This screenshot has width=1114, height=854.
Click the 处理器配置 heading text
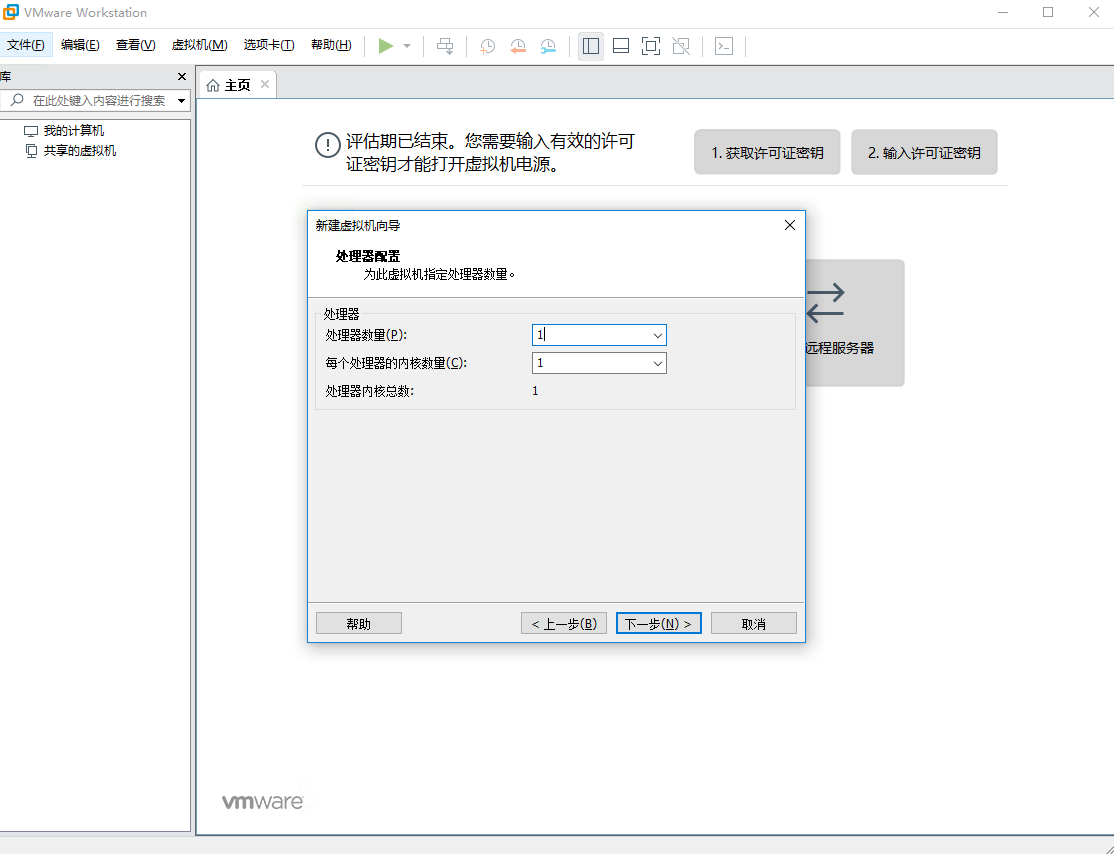[368, 256]
